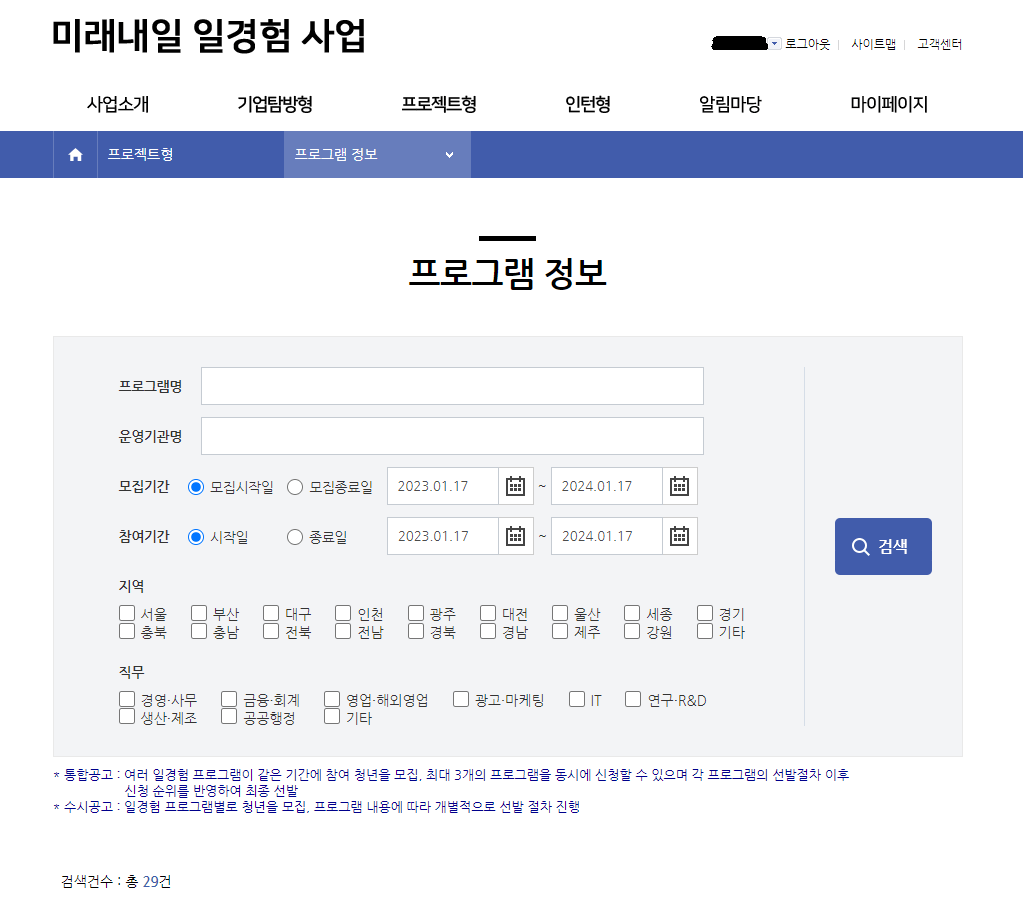The image size is (1023, 900).
Task: Select the 종료일 radio for 참여기간
Action: pos(294,536)
